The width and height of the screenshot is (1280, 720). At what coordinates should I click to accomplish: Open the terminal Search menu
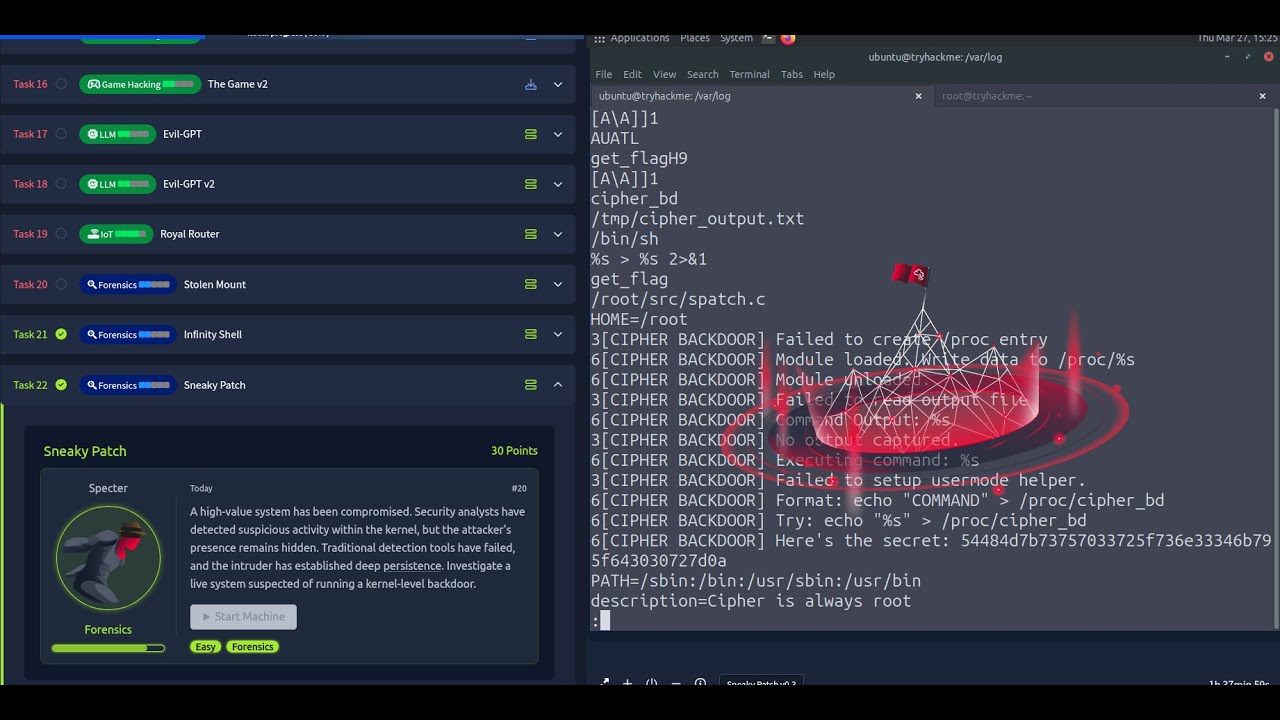pyautogui.click(x=702, y=74)
